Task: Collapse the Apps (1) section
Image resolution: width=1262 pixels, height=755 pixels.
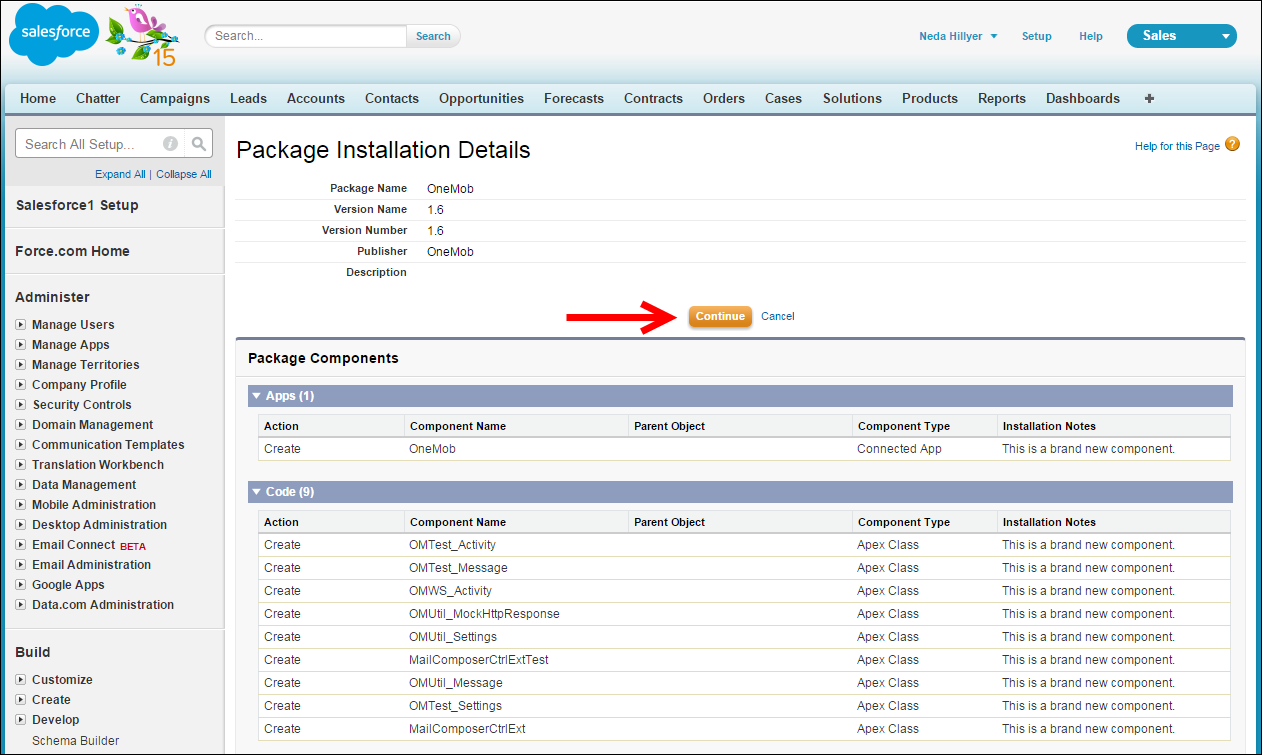Action: click(x=256, y=396)
